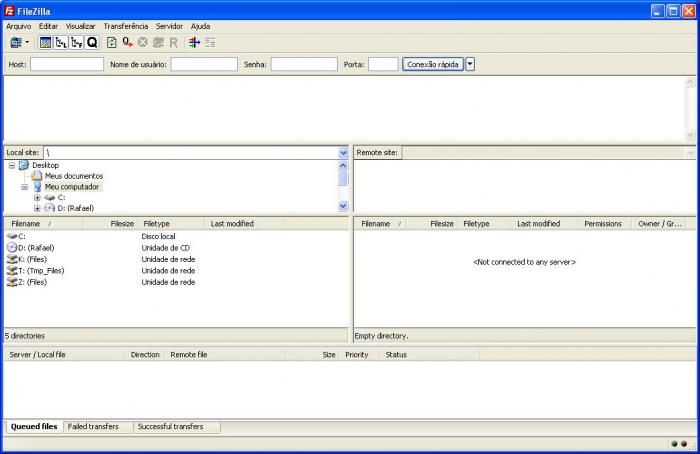Sort local list by Filesize column

[x=111, y=224]
